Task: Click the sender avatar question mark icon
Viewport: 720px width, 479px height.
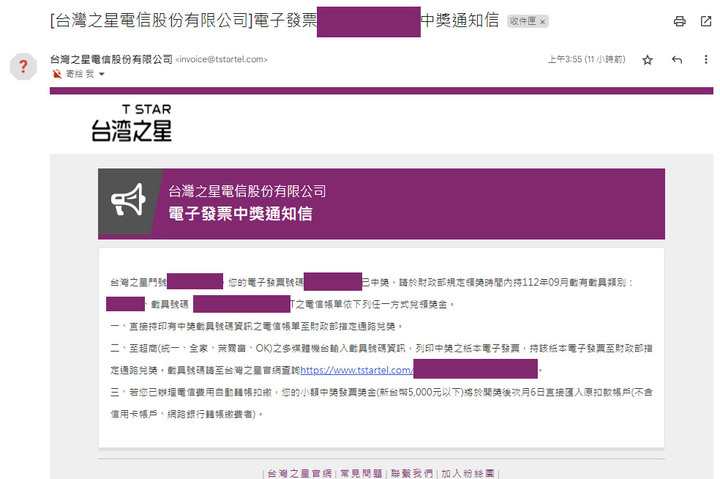Action: point(23,67)
